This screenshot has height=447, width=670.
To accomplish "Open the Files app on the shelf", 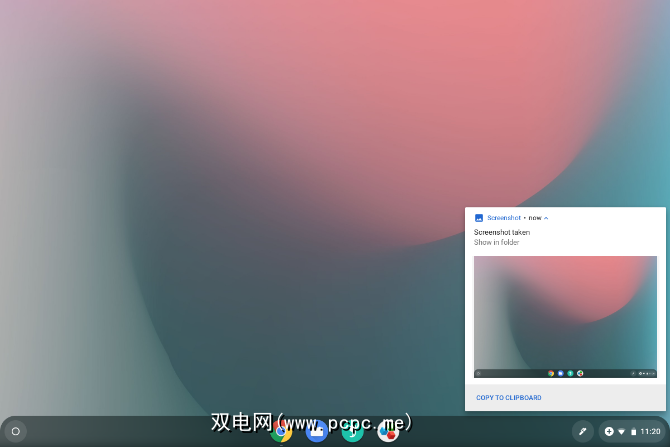I will point(317,432).
